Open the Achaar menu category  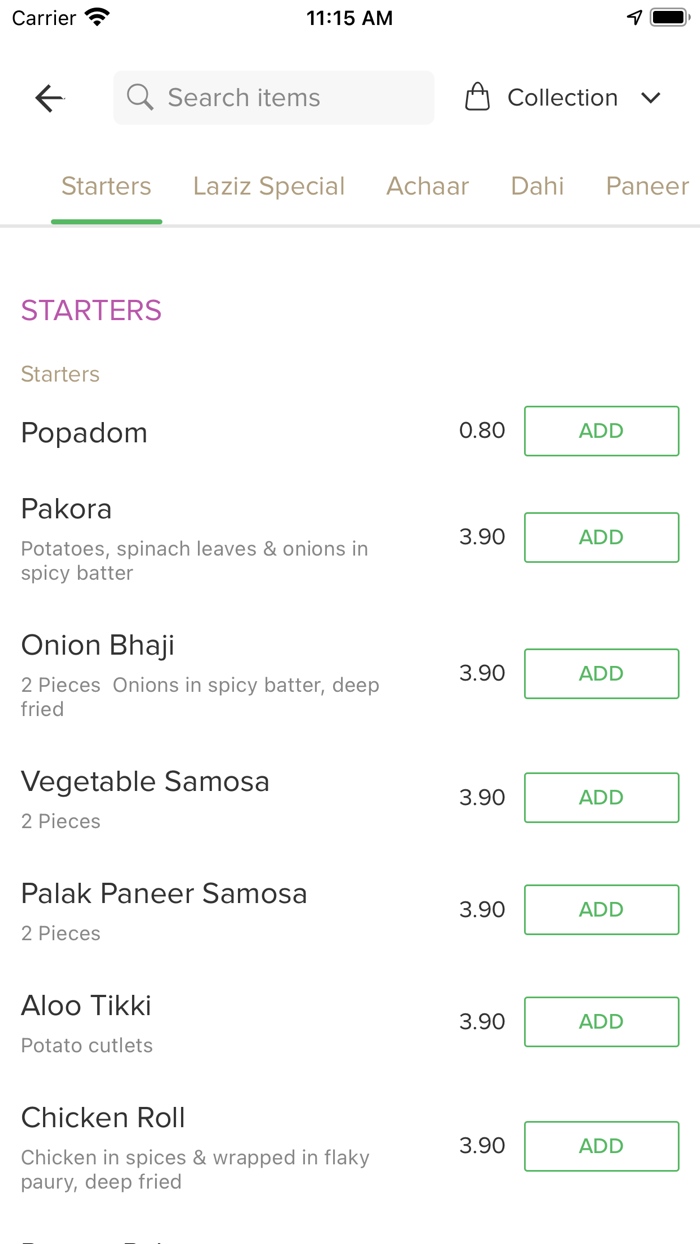[x=428, y=186]
